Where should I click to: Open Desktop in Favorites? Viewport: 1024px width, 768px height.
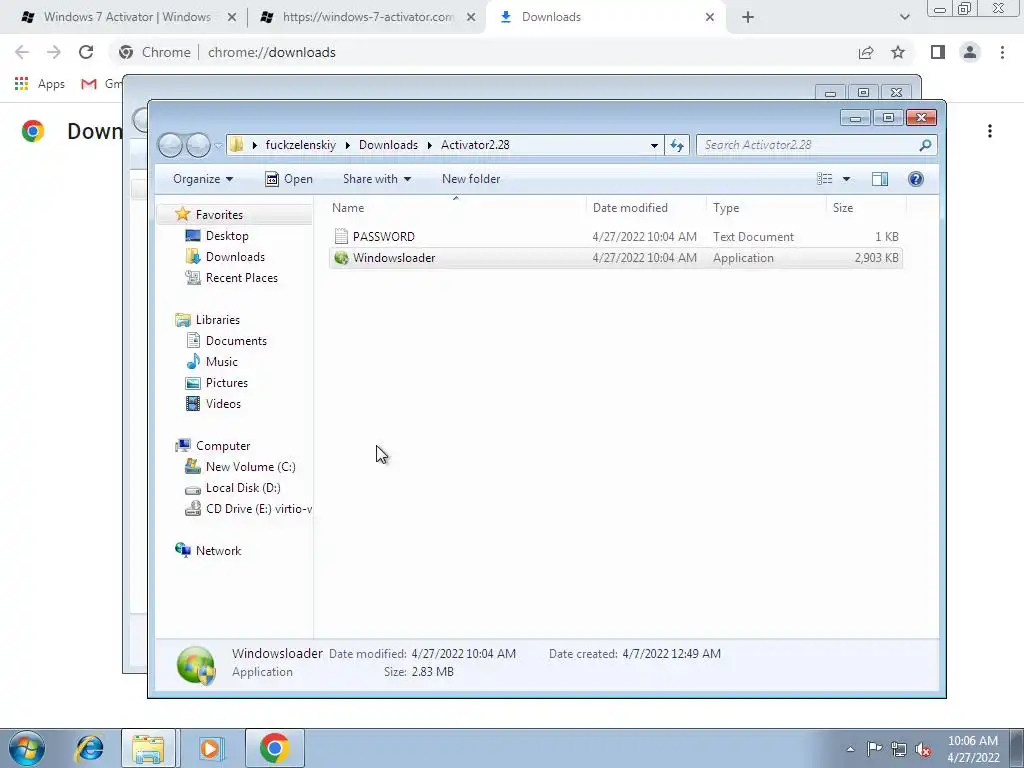click(x=227, y=236)
